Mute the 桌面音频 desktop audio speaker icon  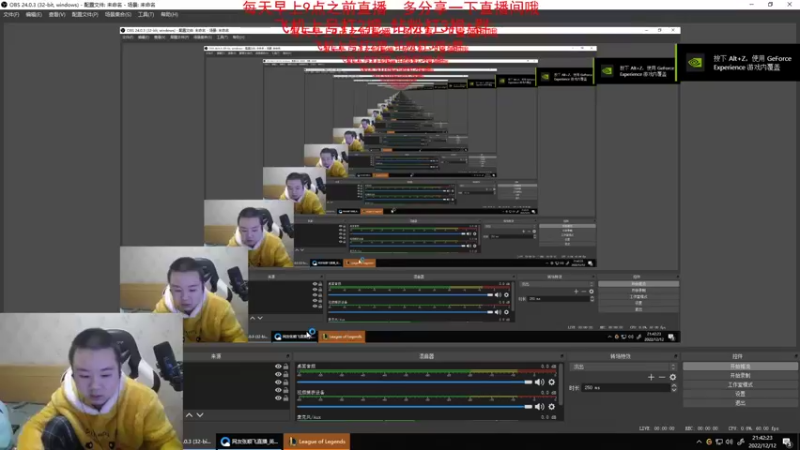point(539,382)
